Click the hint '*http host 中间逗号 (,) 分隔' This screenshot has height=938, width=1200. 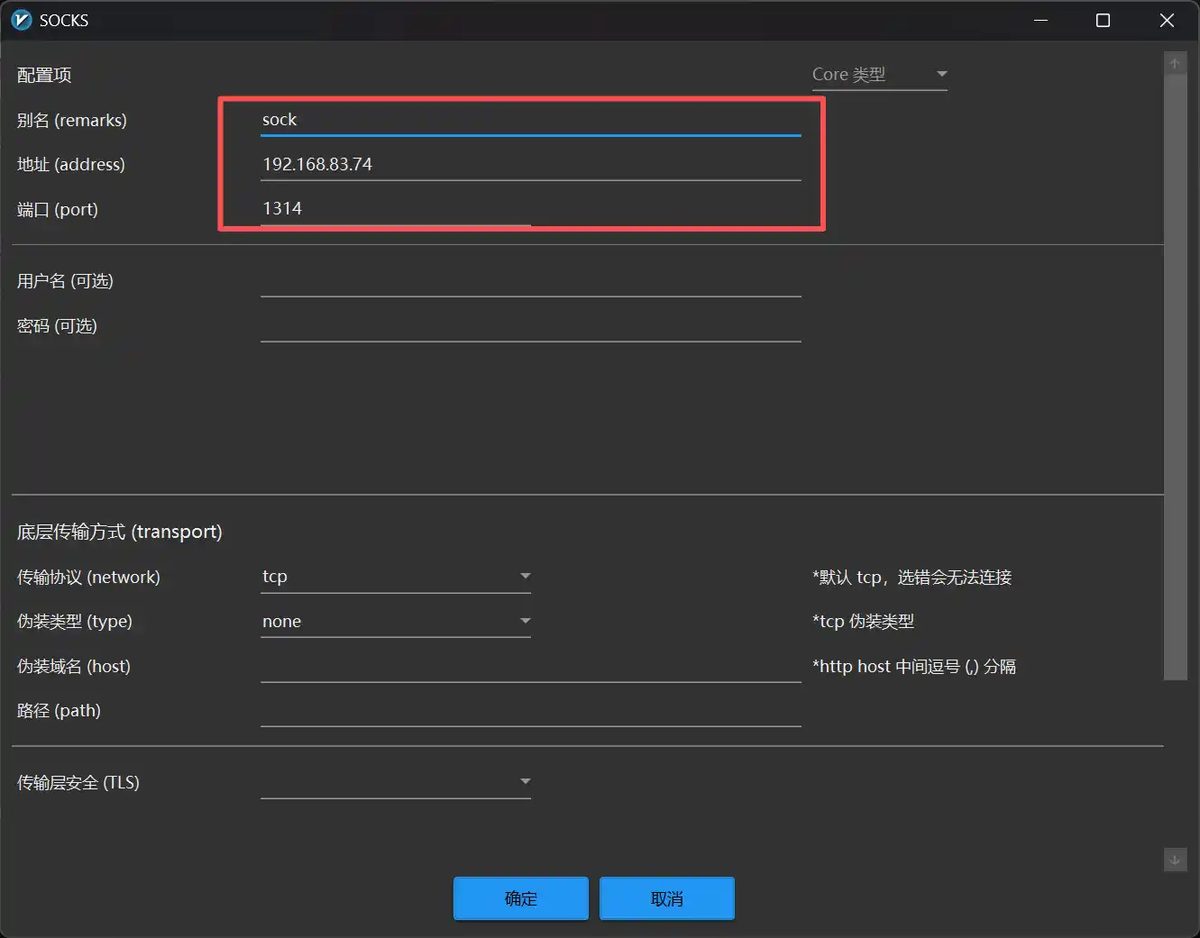914,667
